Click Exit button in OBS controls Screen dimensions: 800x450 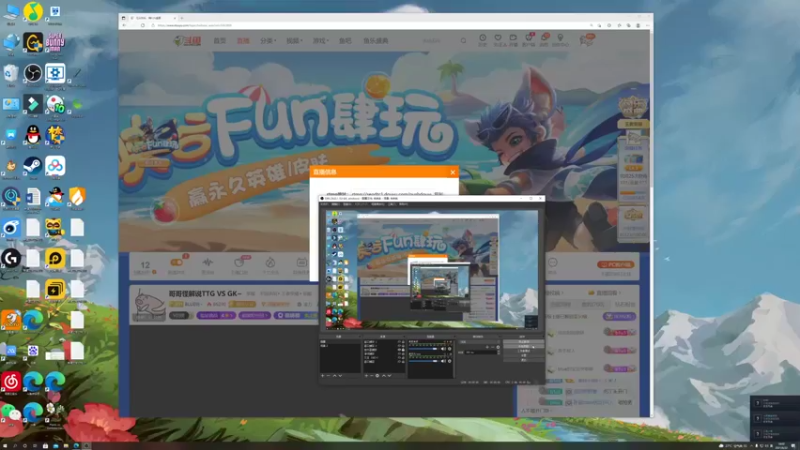point(524,360)
